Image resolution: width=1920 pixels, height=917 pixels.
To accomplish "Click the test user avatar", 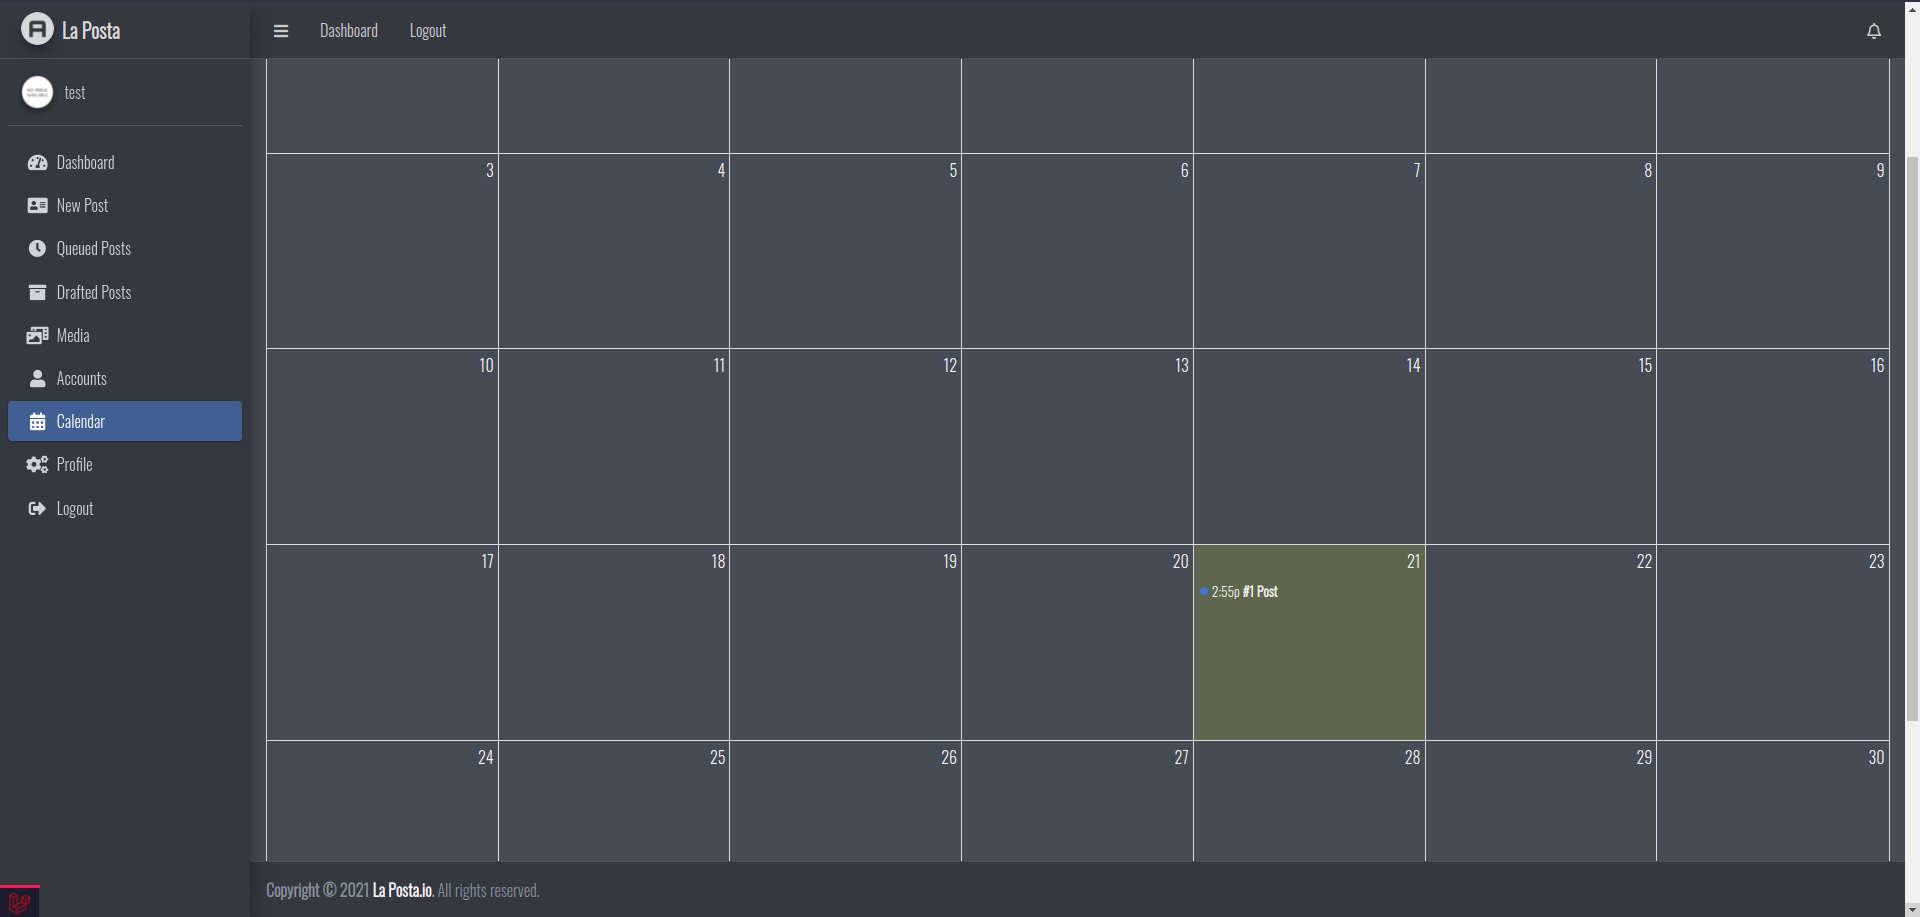I will click(37, 92).
